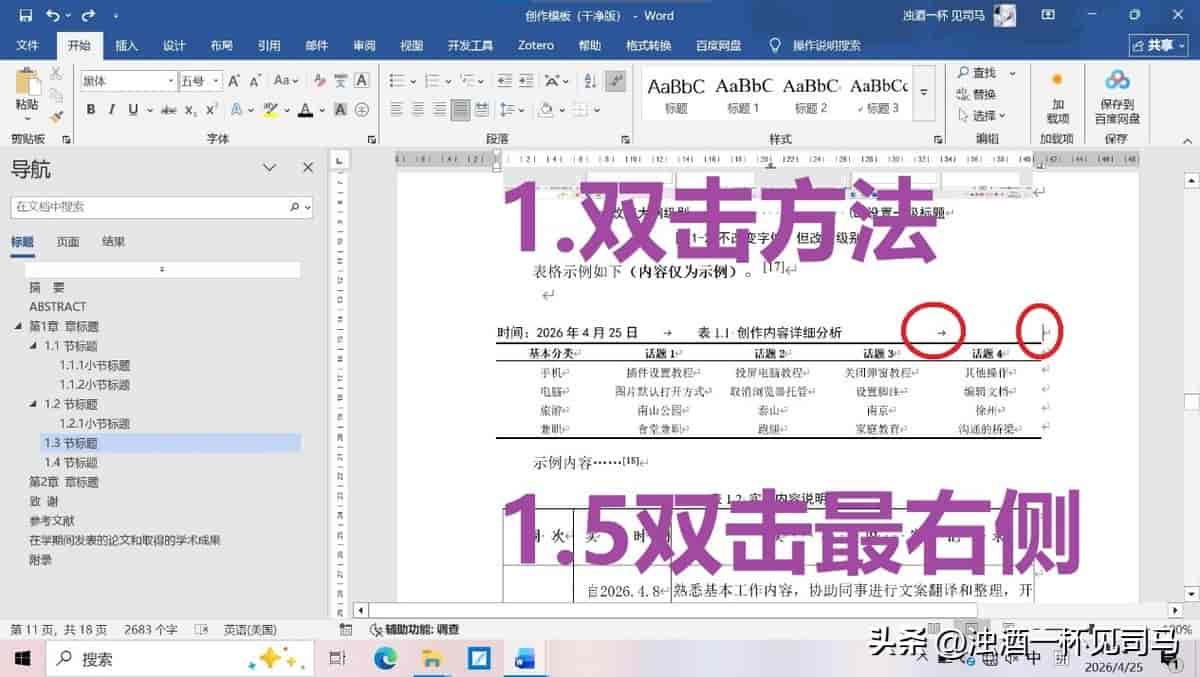Viewport: 1200px width, 677px height.
Task: Click the 替换 Replace button
Action: (x=977, y=94)
